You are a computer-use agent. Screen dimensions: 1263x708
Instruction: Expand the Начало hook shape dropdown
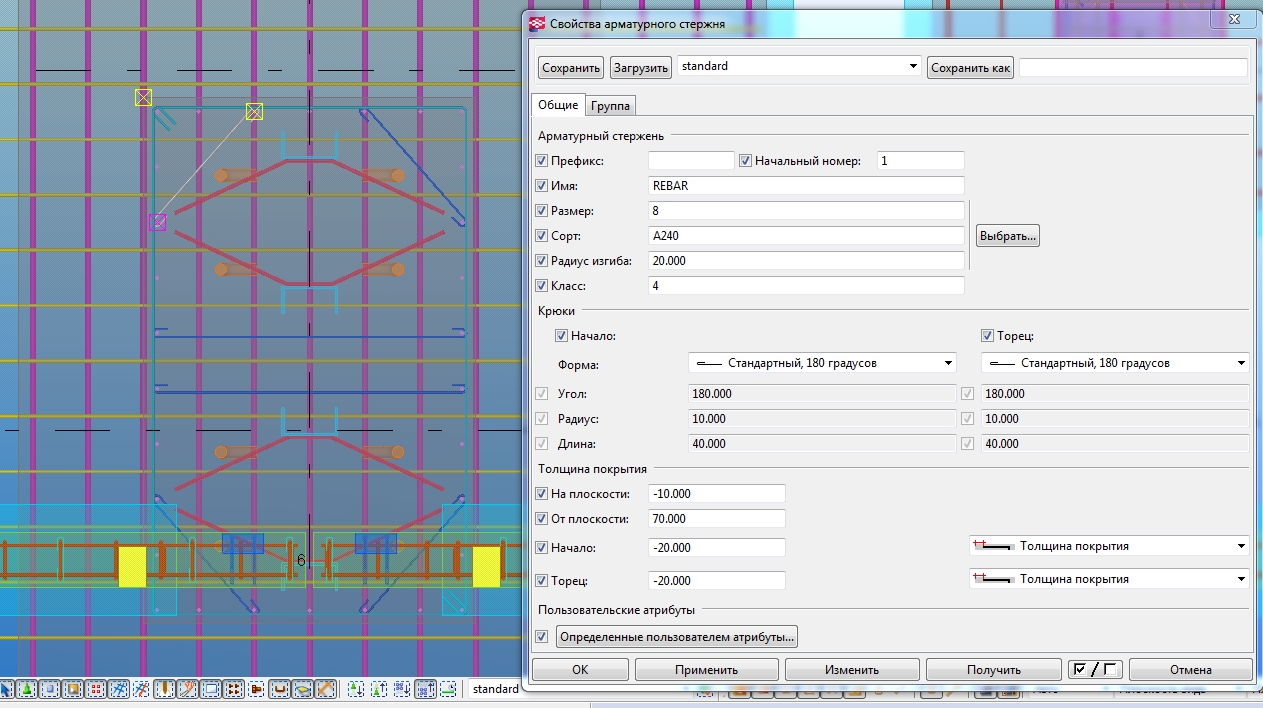click(x=947, y=363)
